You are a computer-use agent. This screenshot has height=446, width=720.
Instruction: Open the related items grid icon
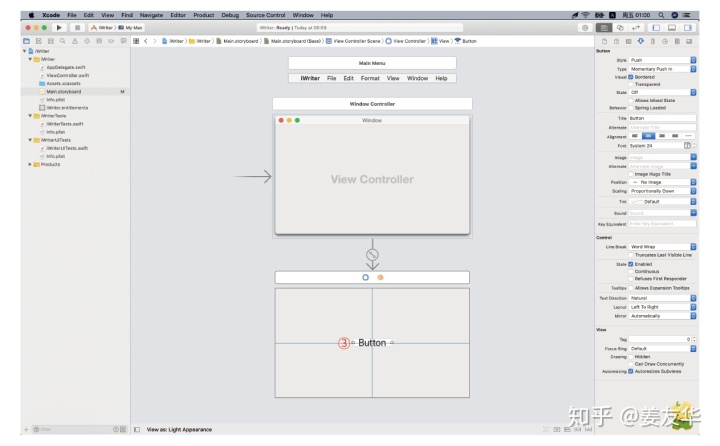click(x=136, y=41)
